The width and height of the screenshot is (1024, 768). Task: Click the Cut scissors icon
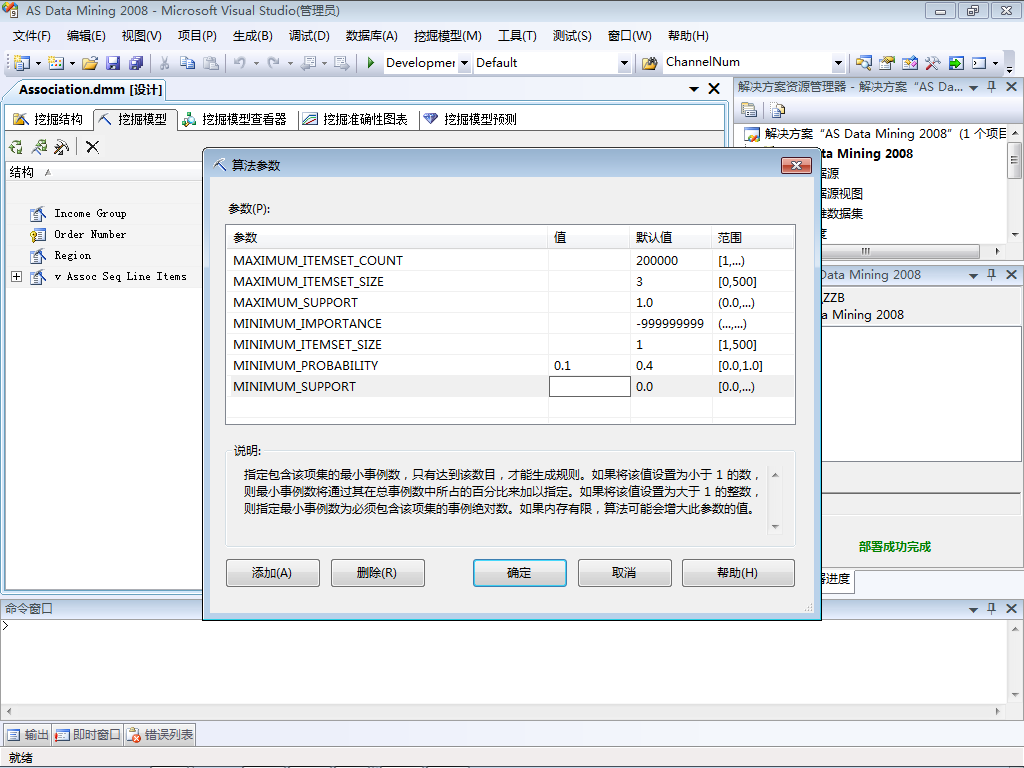165,63
